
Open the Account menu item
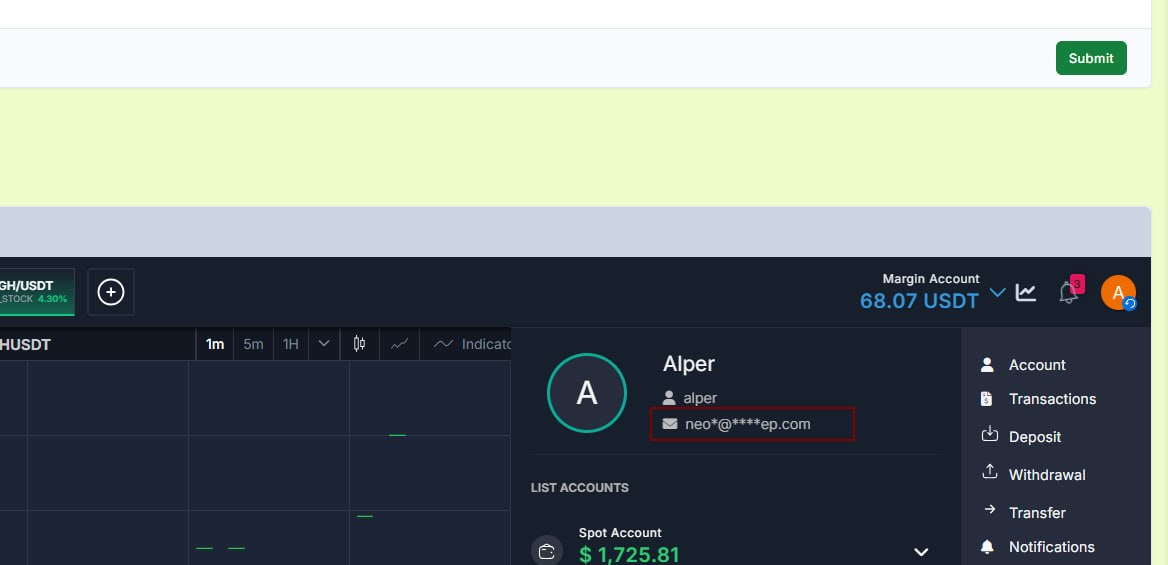click(1037, 365)
